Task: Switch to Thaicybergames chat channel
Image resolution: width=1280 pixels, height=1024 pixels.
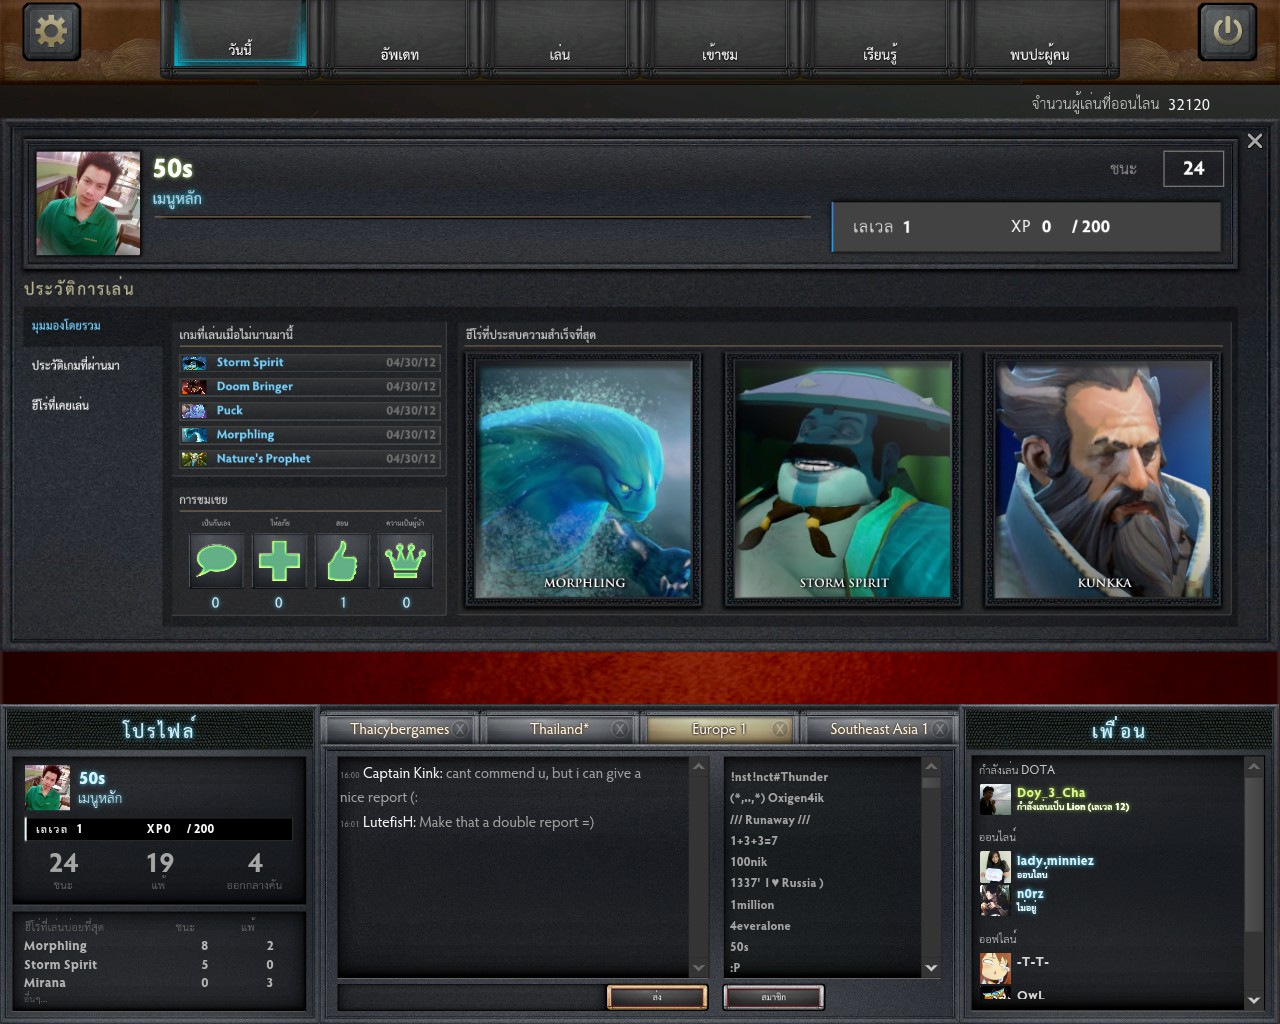Action: pos(400,729)
